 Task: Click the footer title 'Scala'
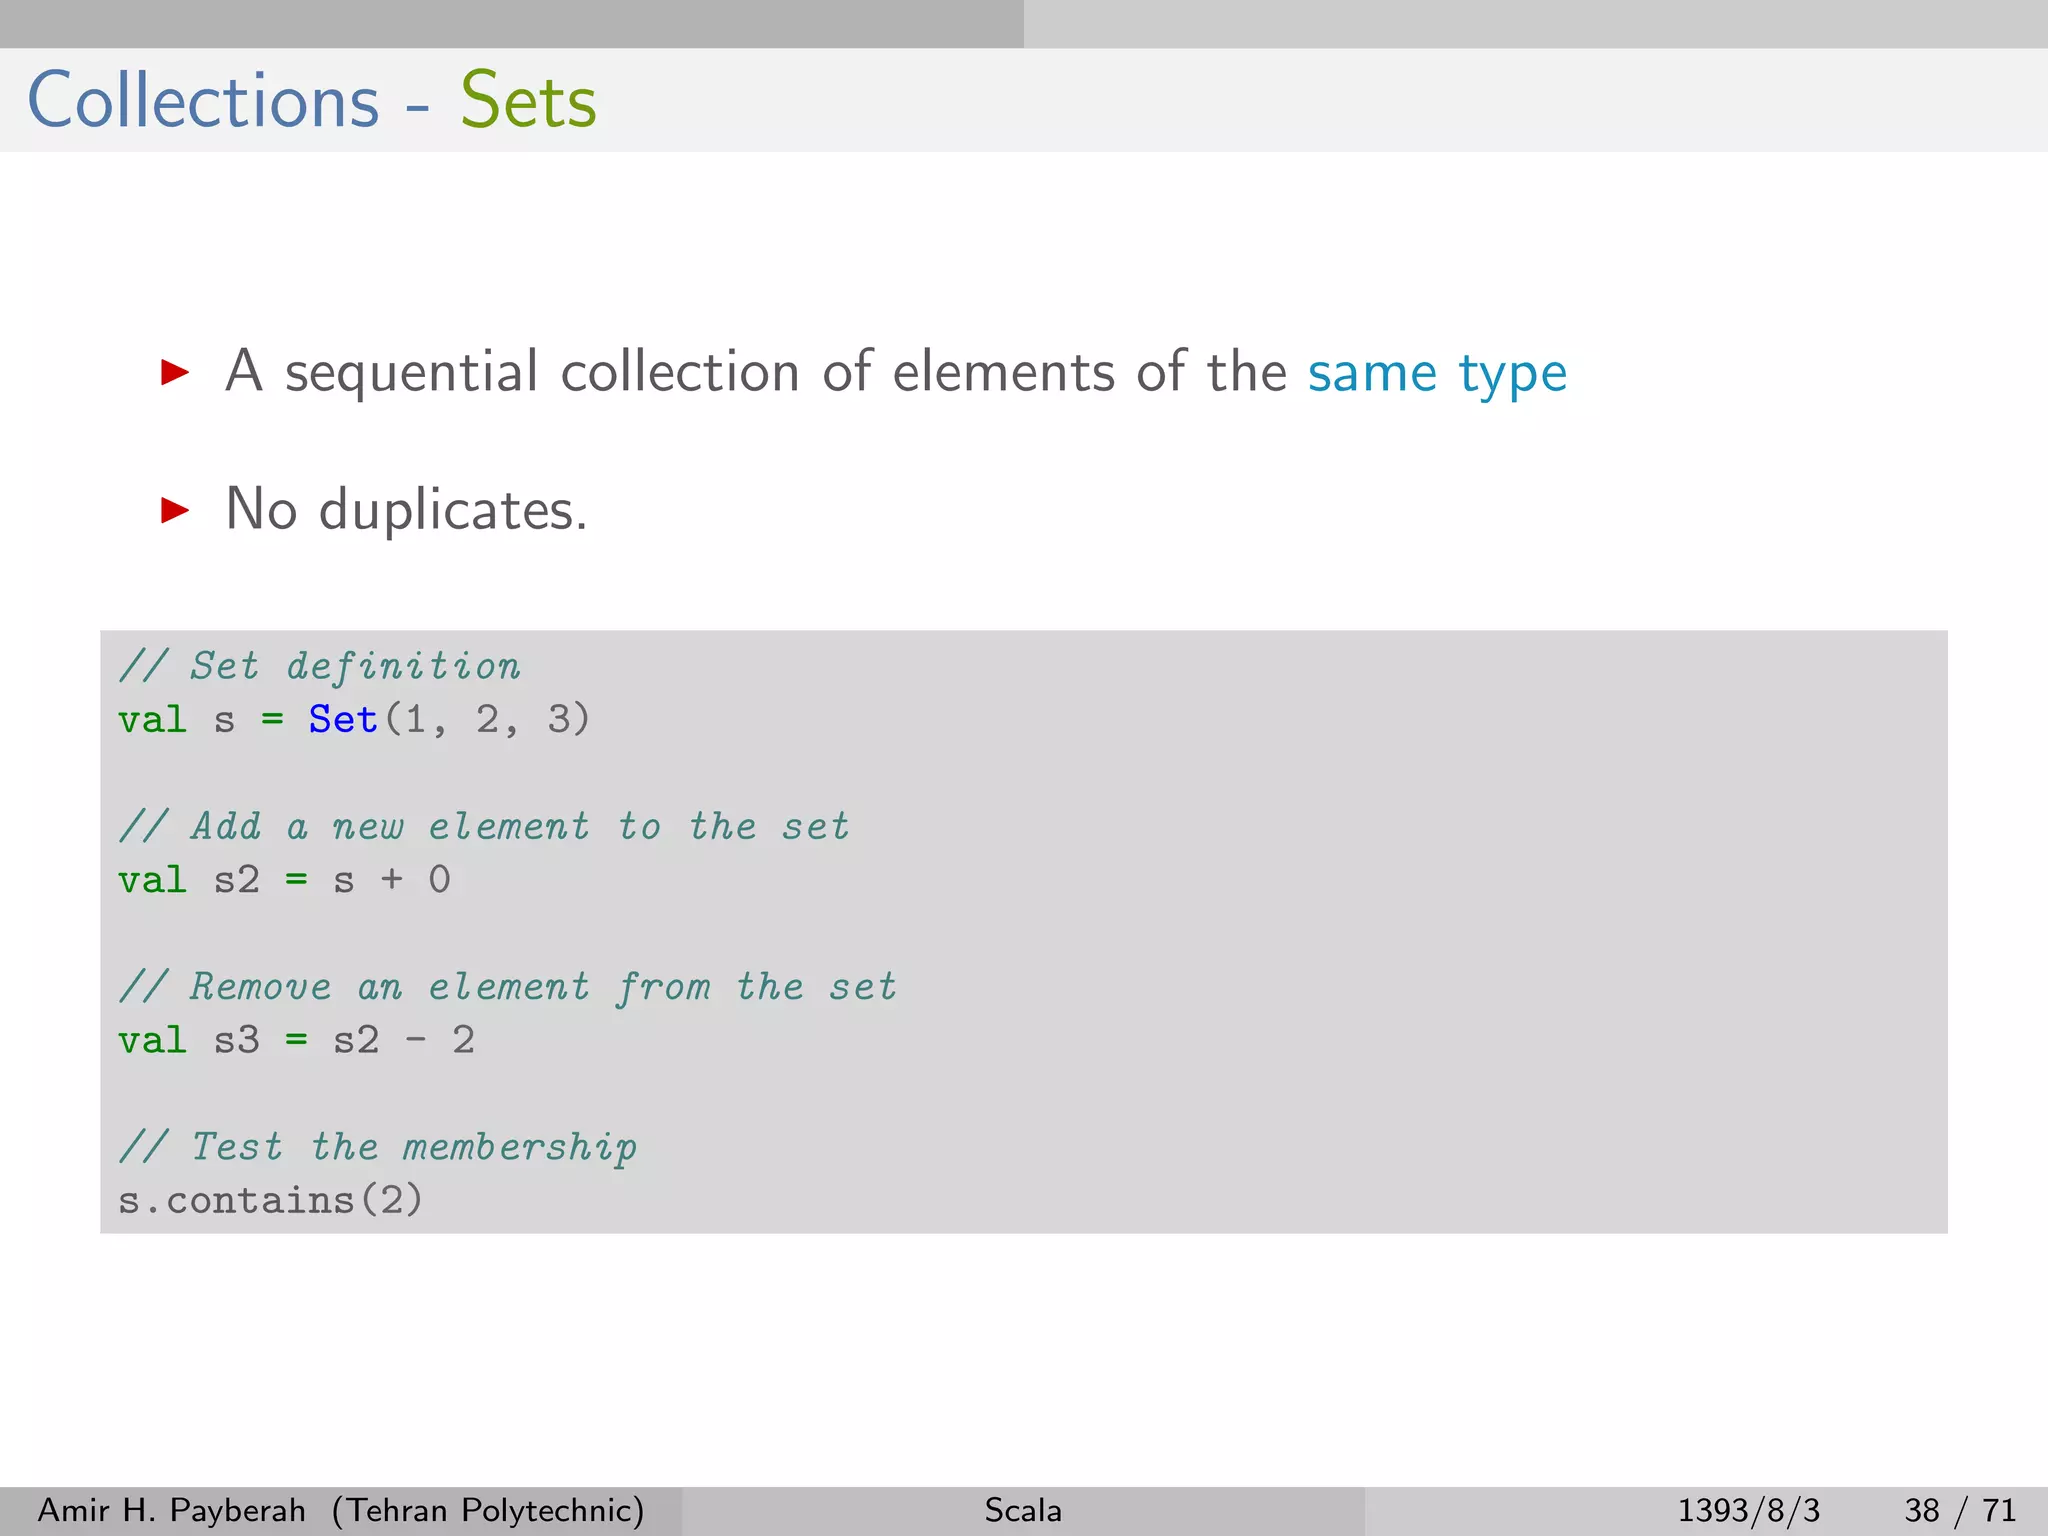(1023, 1510)
